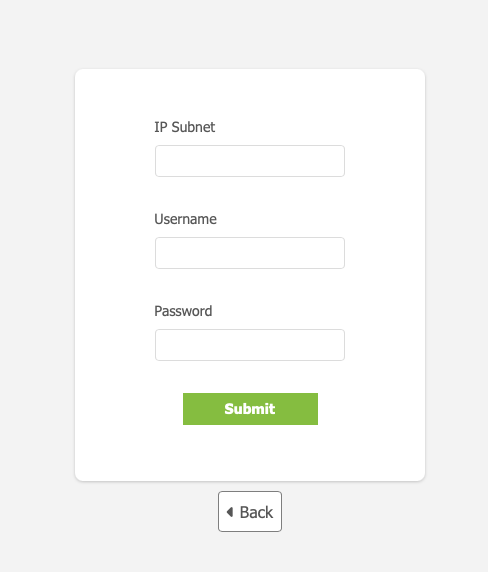Set focus on the Username textbox

coord(250,253)
